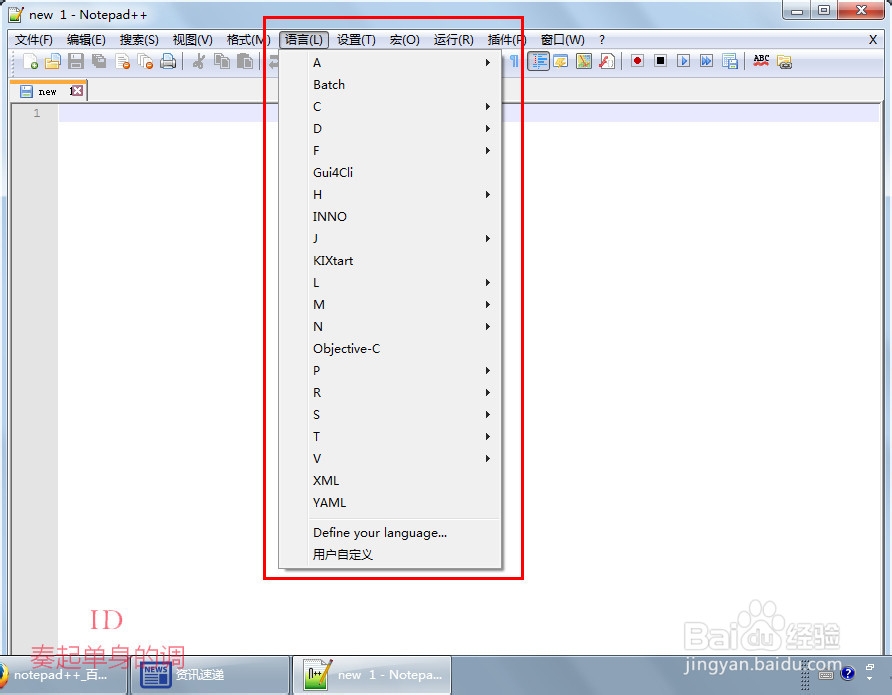Open the 编辑(E) menu
The image size is (892, 695).
pos(86,40)
